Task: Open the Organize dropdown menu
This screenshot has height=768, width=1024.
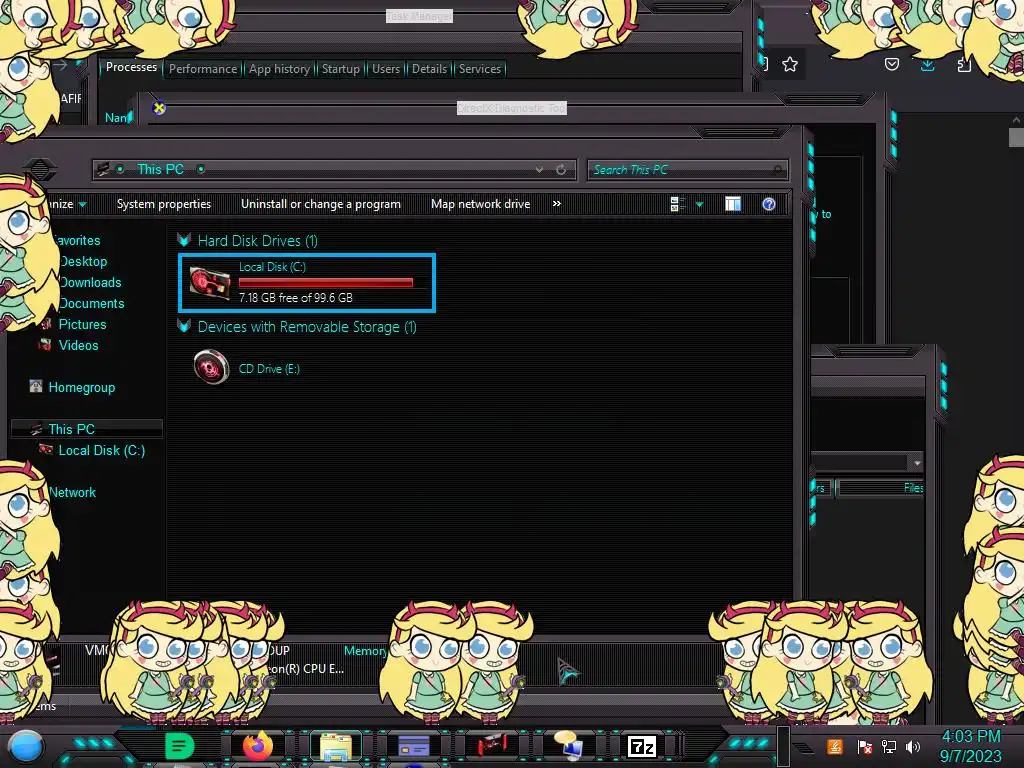Action: tap(67, 204)
